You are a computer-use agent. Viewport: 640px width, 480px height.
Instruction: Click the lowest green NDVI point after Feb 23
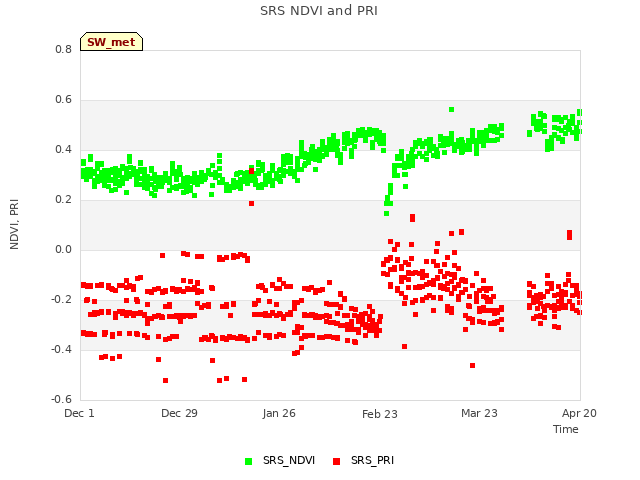(x=387, y=213)
